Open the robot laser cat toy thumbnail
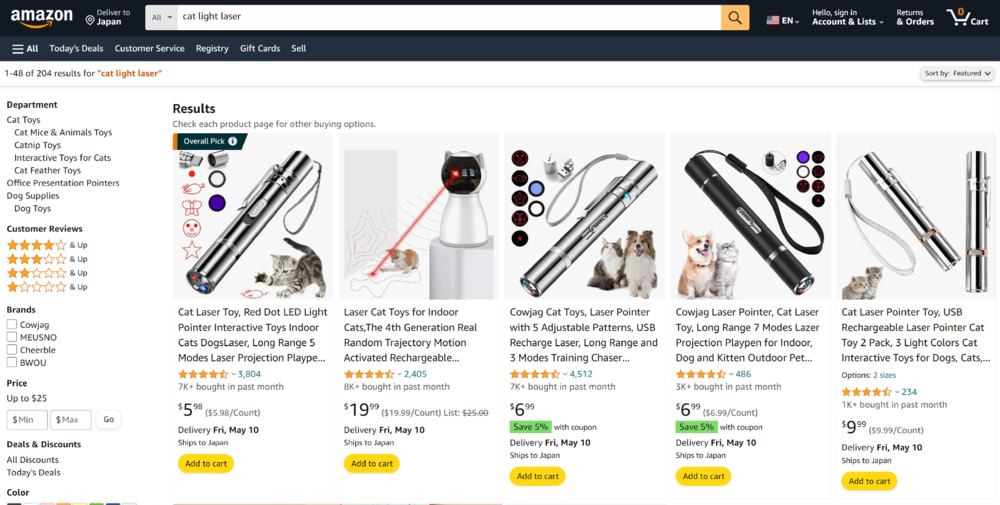Image resolution: width=1000 pixels, height=505 pixels. click(x=418, y=216)
